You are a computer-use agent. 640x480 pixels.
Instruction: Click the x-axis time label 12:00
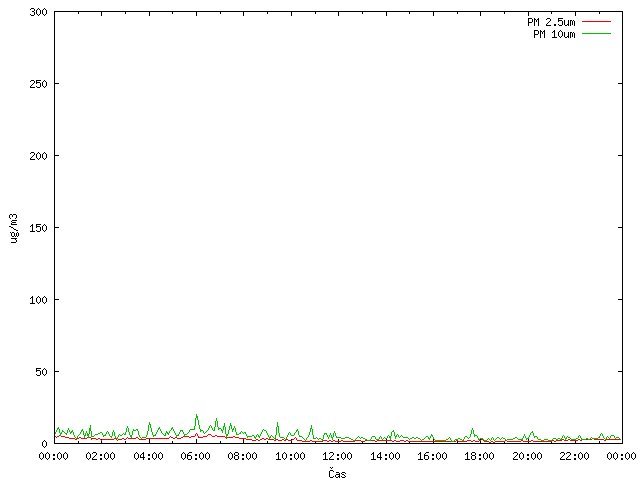point(338,456)
